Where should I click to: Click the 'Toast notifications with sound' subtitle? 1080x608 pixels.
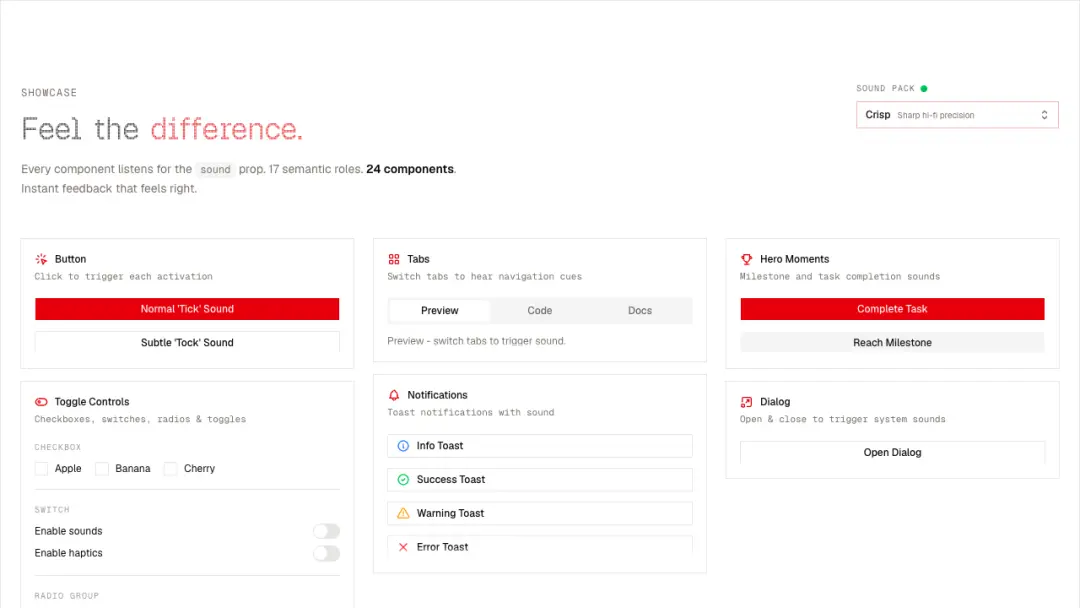coord(470,412)
